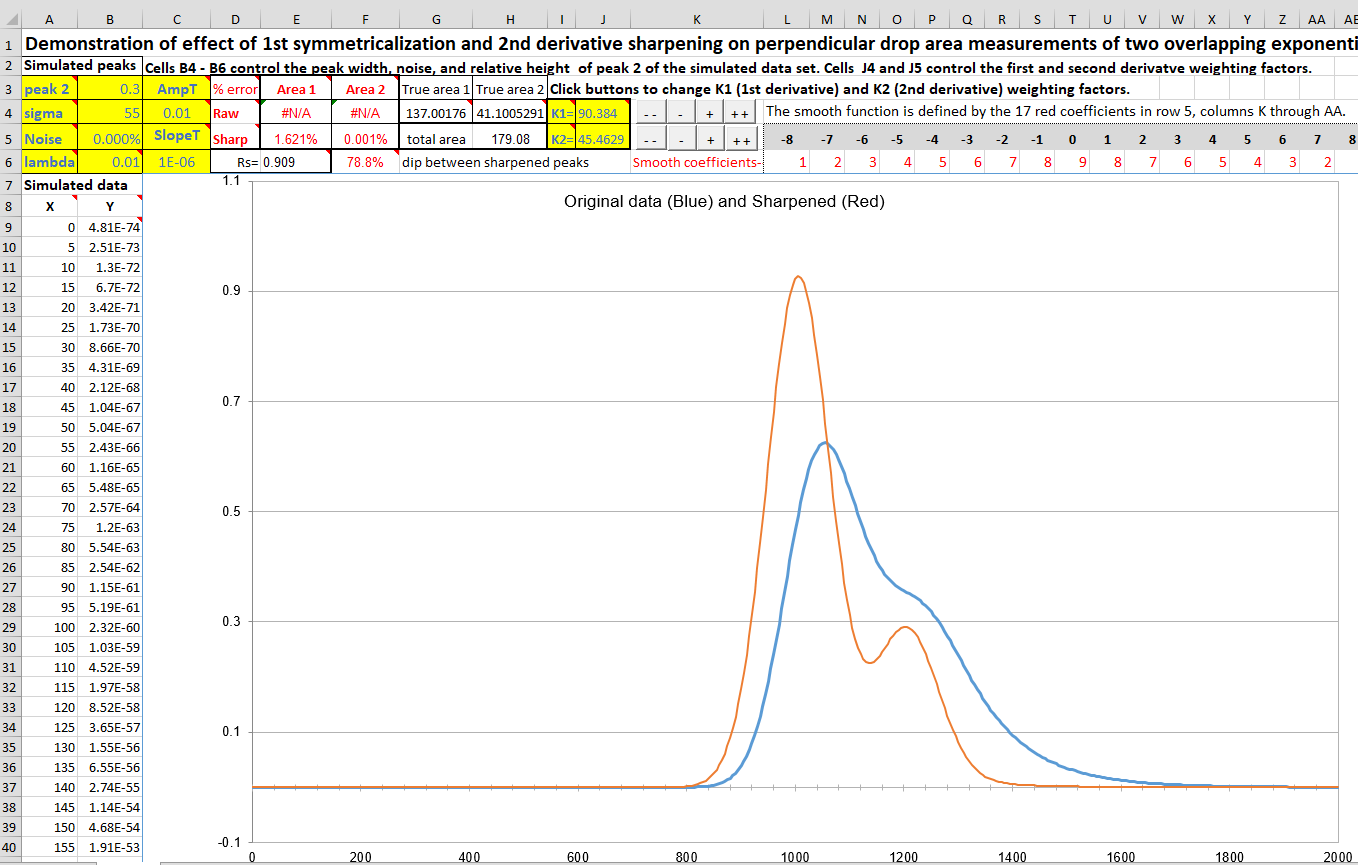
Task: Select the center smooth coefficient 9
Action: (x=1071, y=162)
